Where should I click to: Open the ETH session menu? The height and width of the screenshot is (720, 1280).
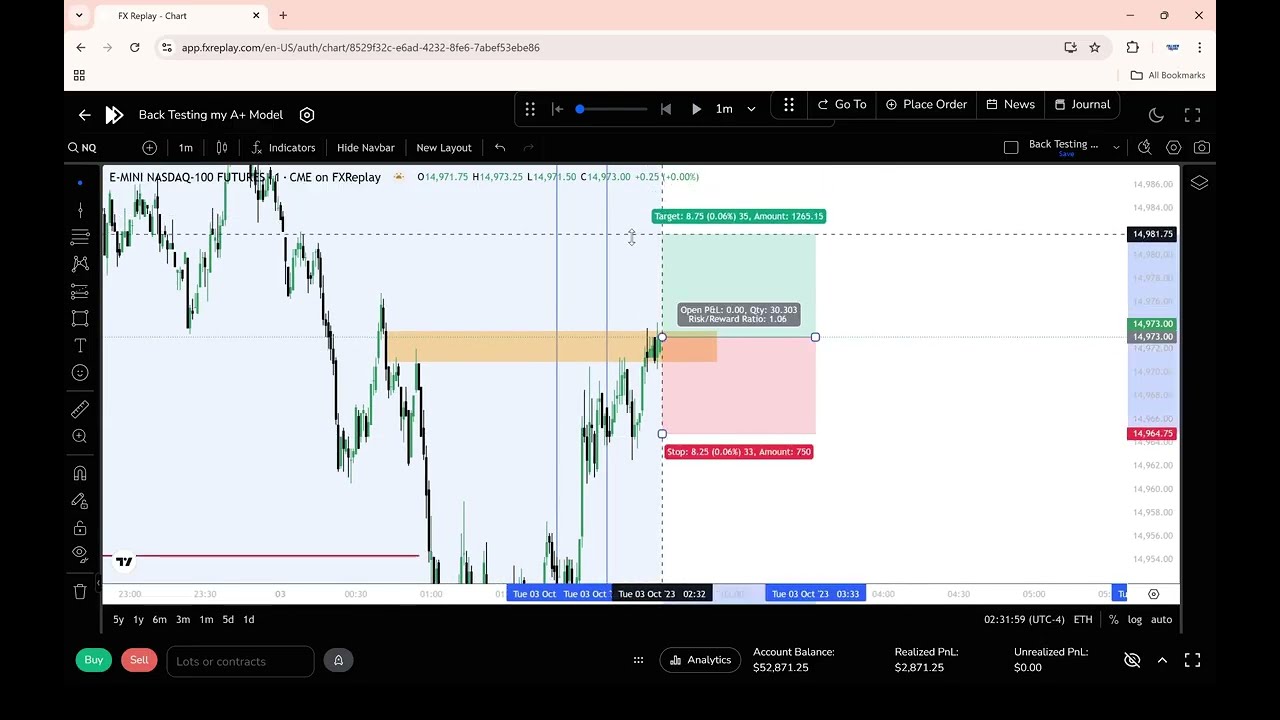click(1083, 620)
